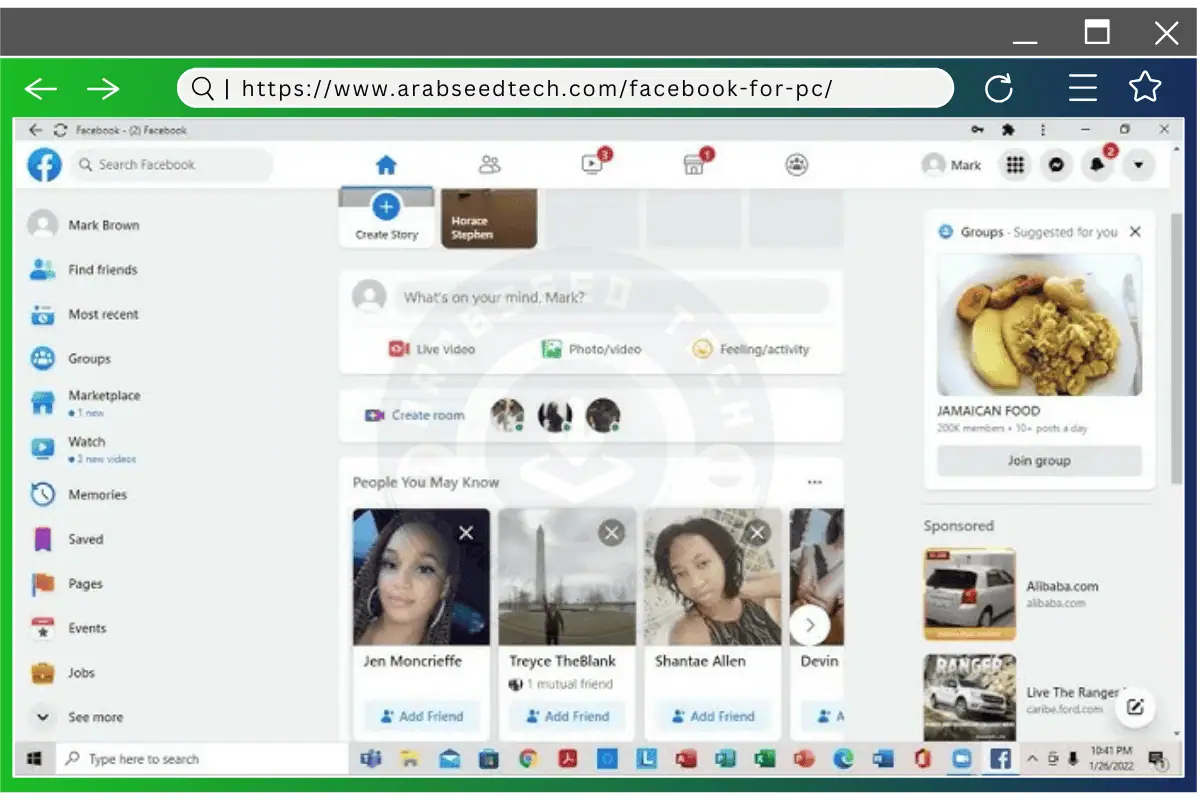Click the right chevron on friend suggestions carousel

tap(812, 625)
